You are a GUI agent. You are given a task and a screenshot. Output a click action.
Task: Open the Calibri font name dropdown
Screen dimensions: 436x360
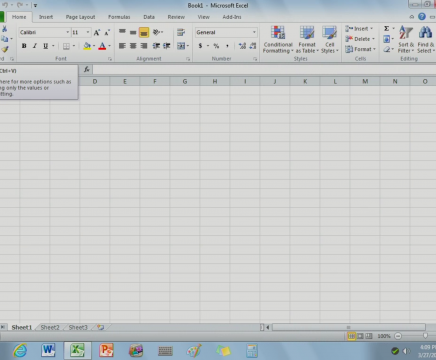click(x=67, y=32)
